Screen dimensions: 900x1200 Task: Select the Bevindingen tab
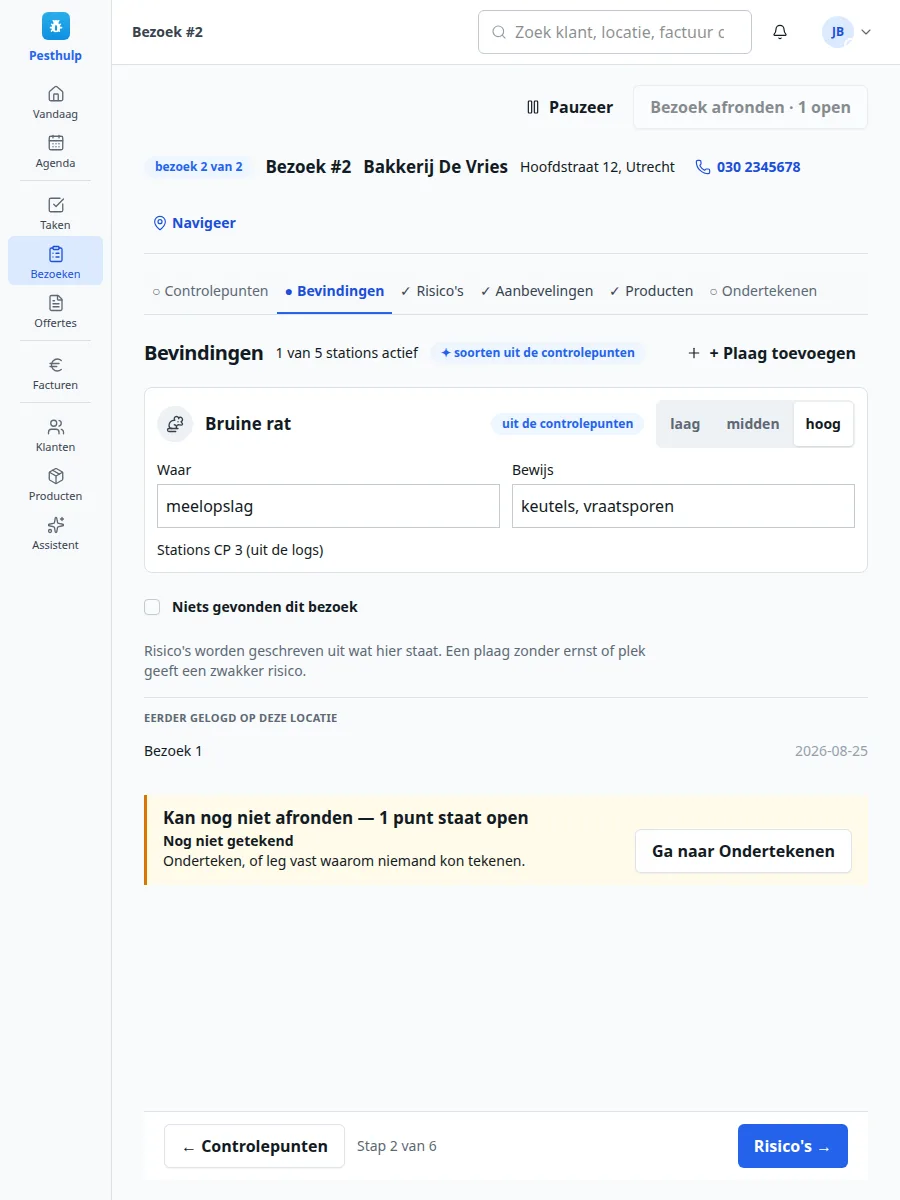334,291
